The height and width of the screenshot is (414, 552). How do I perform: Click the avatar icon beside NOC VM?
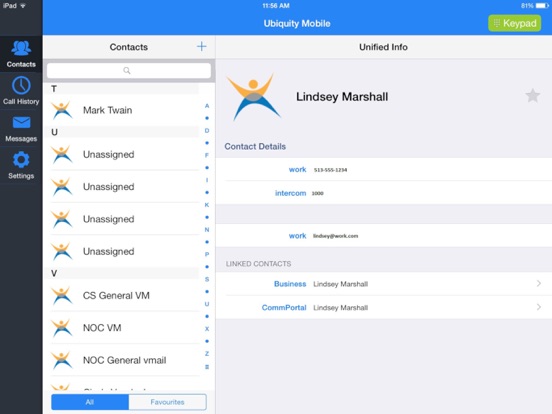[62, 328]
